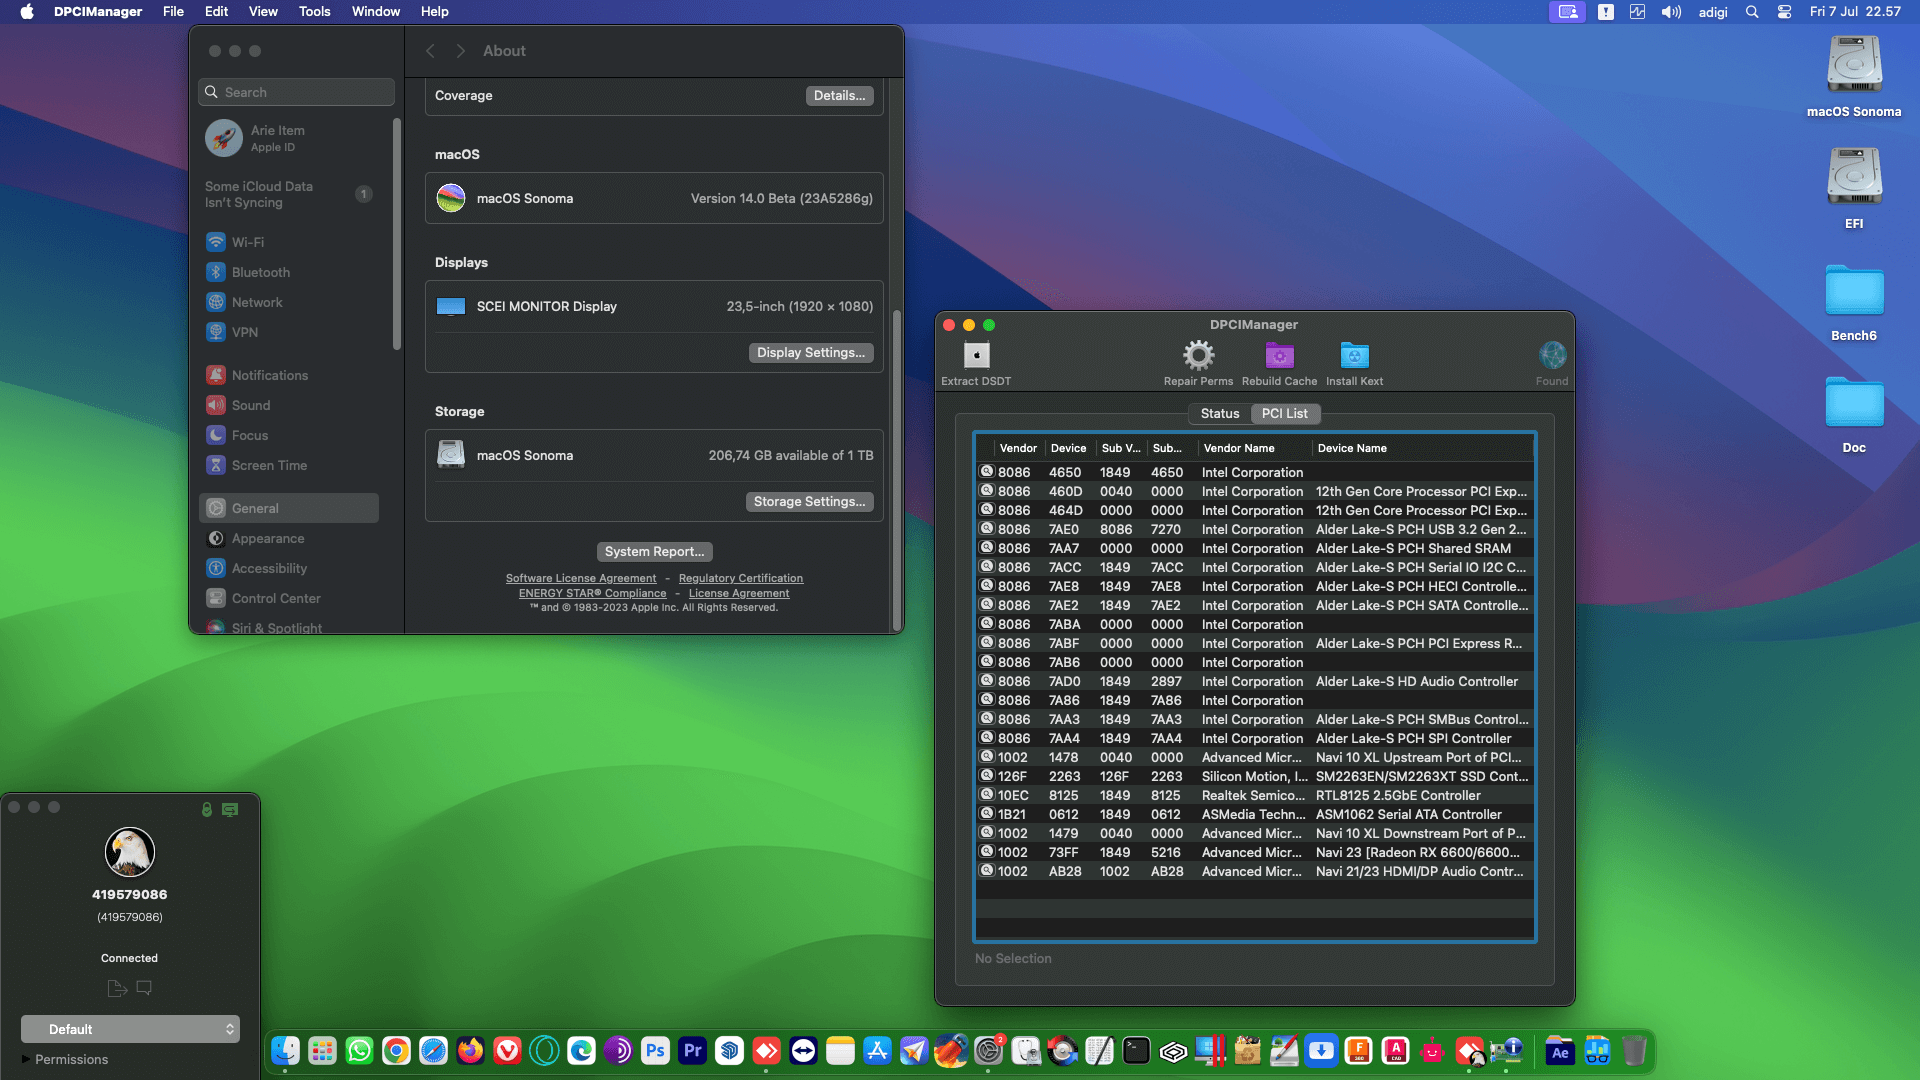This screenshot has width=1920, height=1080.
Task: Open WhatsApp from the Dock
Action: [x=359, y=1050]
